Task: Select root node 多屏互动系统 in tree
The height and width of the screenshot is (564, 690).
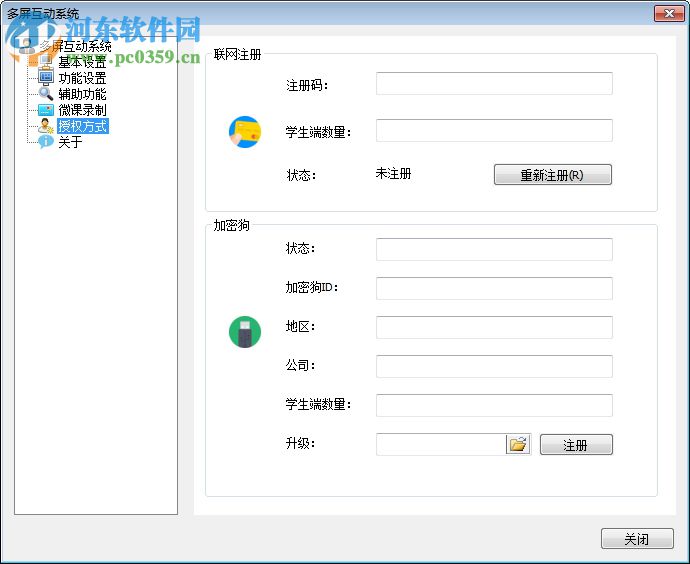Action: click(76, 46)
